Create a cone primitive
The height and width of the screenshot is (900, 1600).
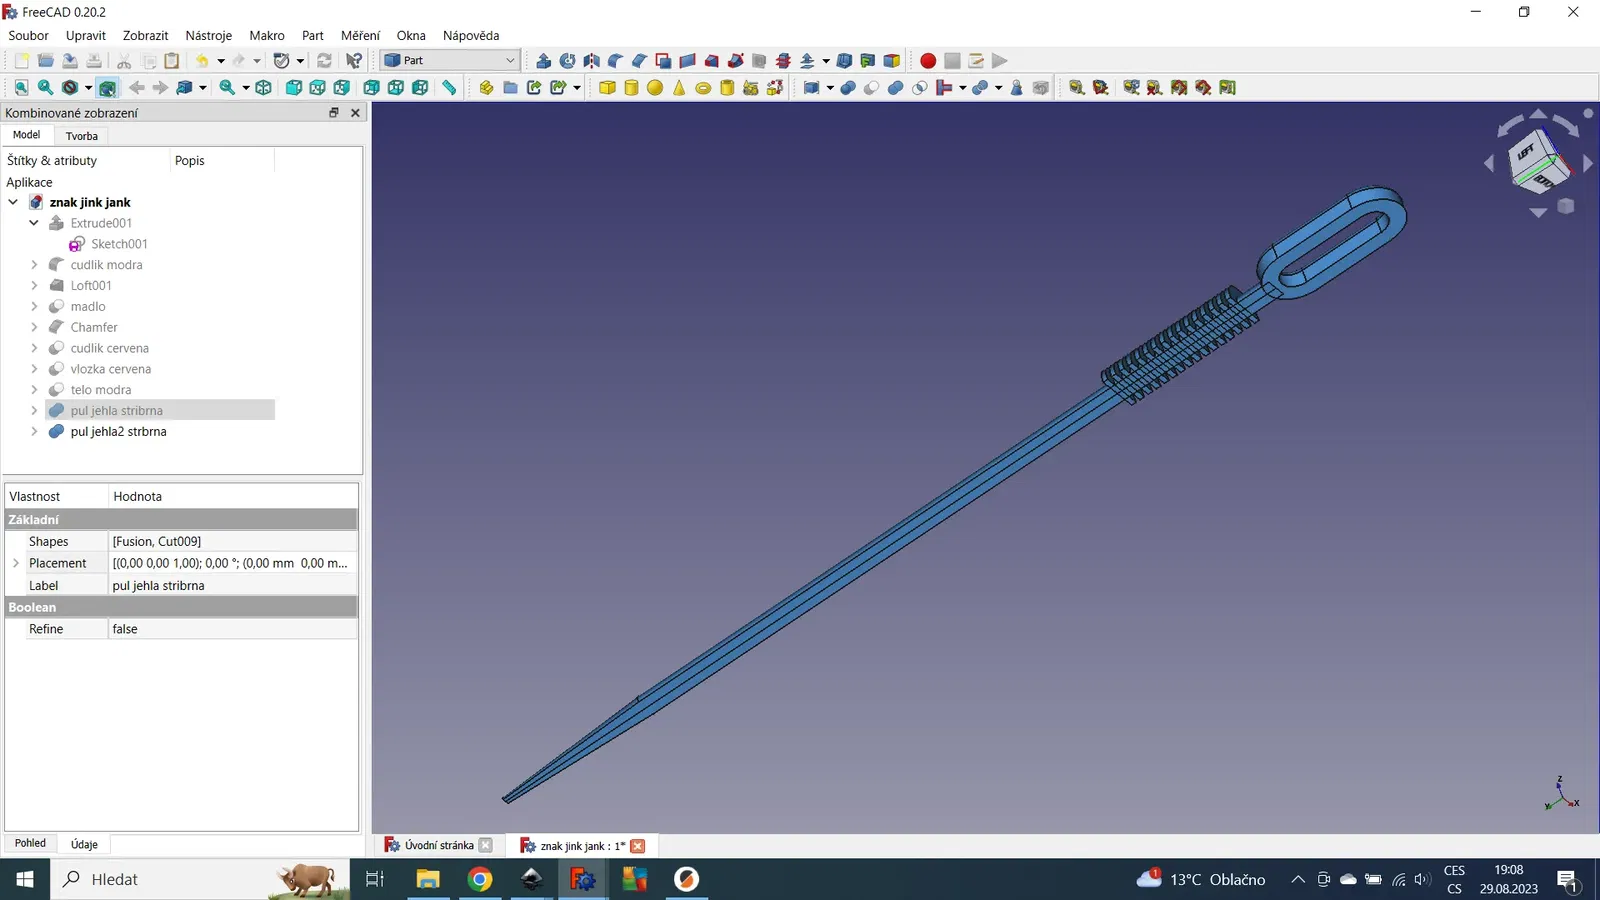[x=679, y=88]
